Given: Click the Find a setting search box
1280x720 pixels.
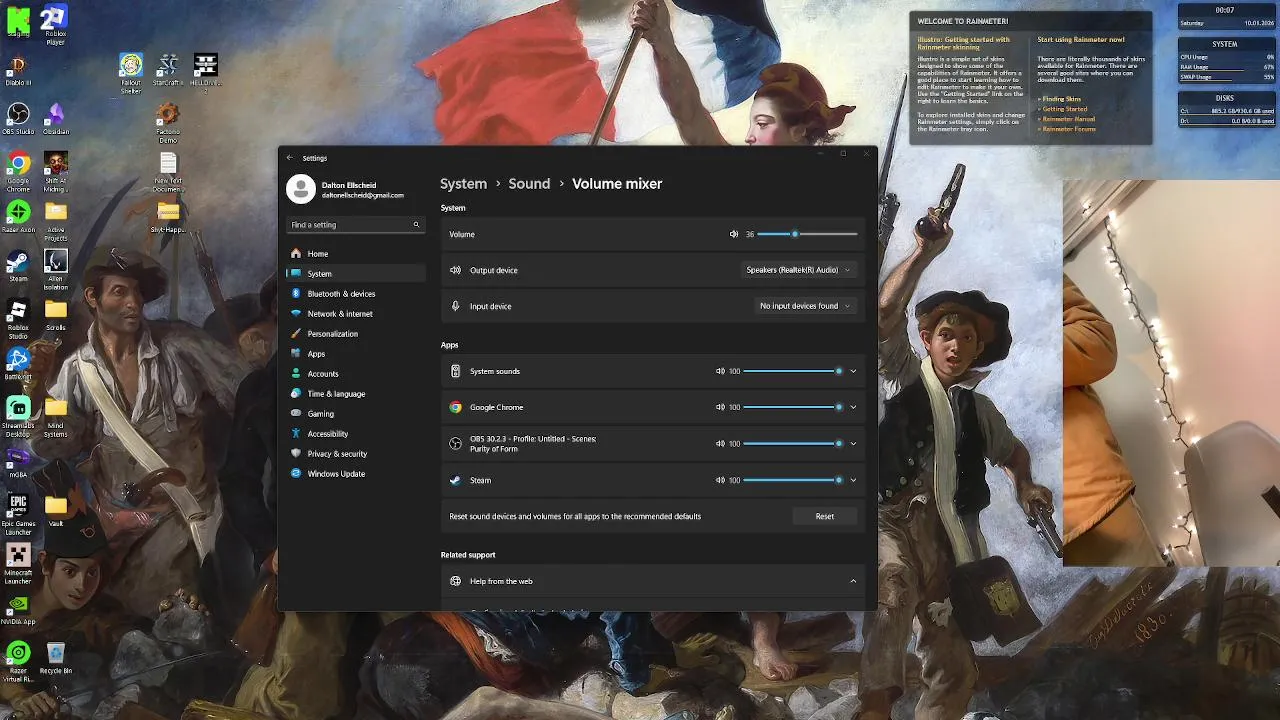Looking at the screenshot, I should [355, 224].
